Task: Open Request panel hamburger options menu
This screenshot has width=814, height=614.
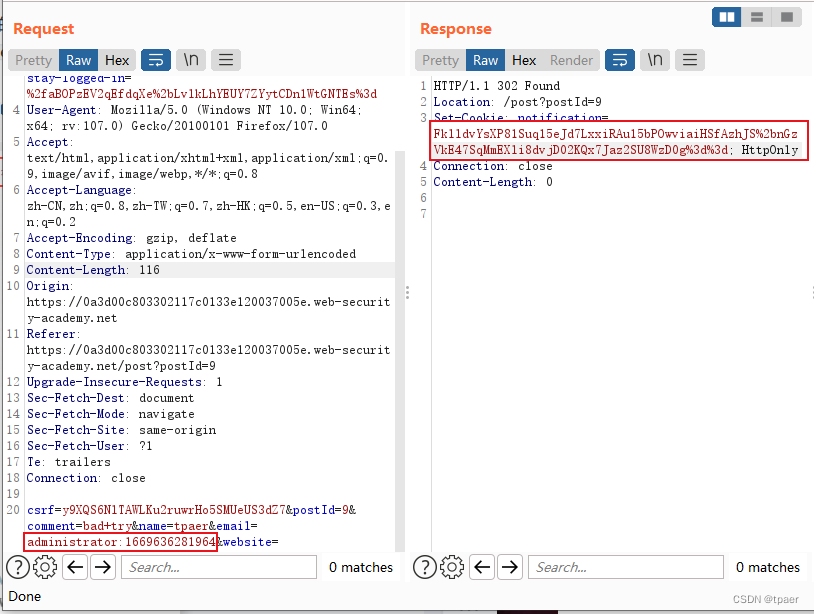Action: tap(226, 60)
